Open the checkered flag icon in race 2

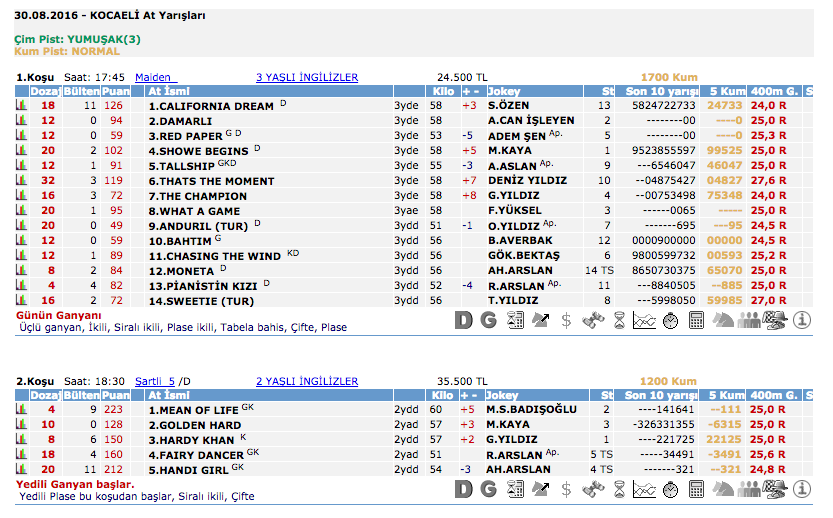tap(774, 489)
